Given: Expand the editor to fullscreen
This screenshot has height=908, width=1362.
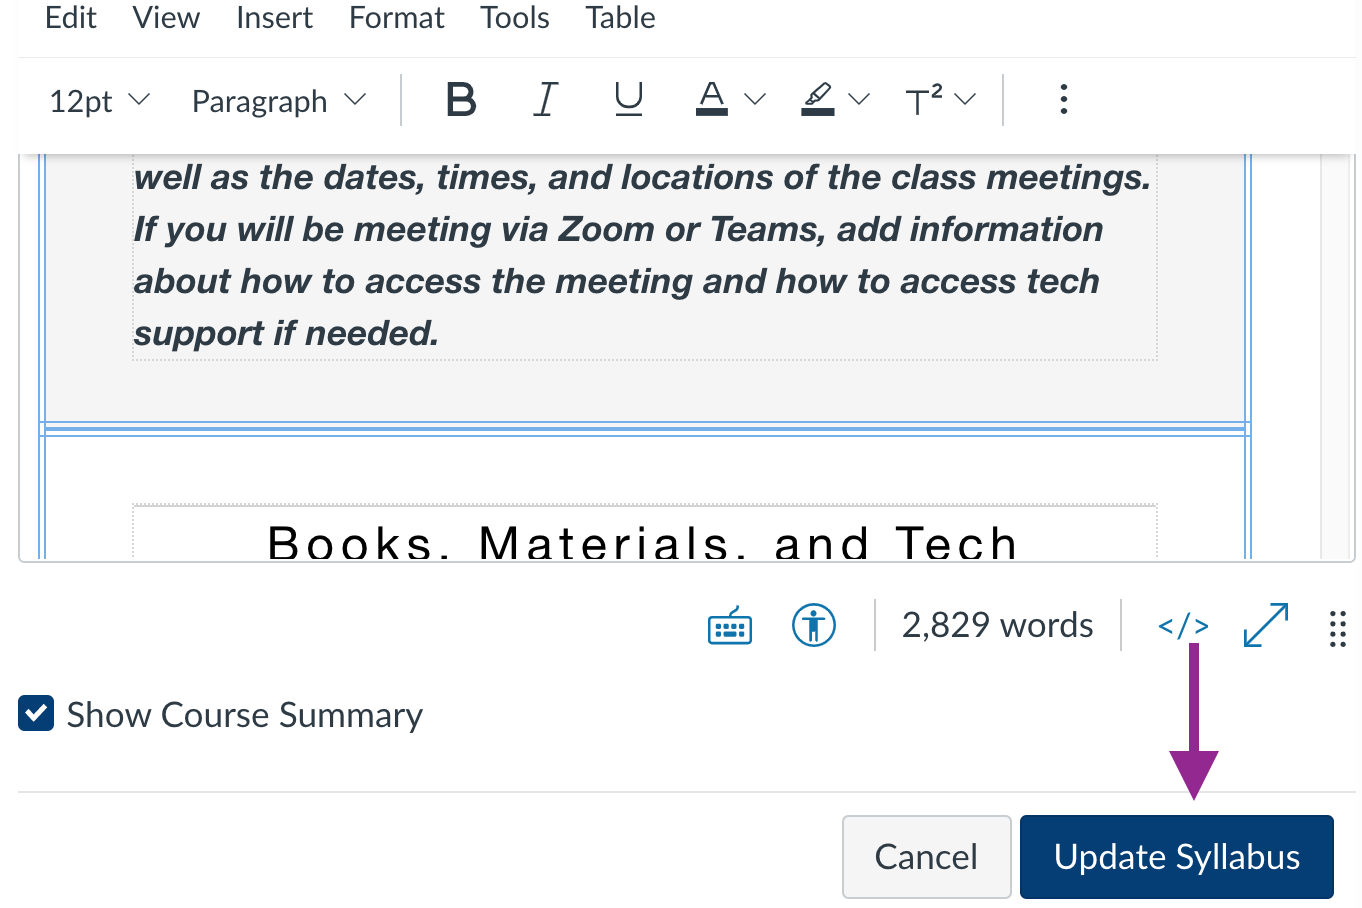Looking at the screenshot, I should coord(1265,625).
